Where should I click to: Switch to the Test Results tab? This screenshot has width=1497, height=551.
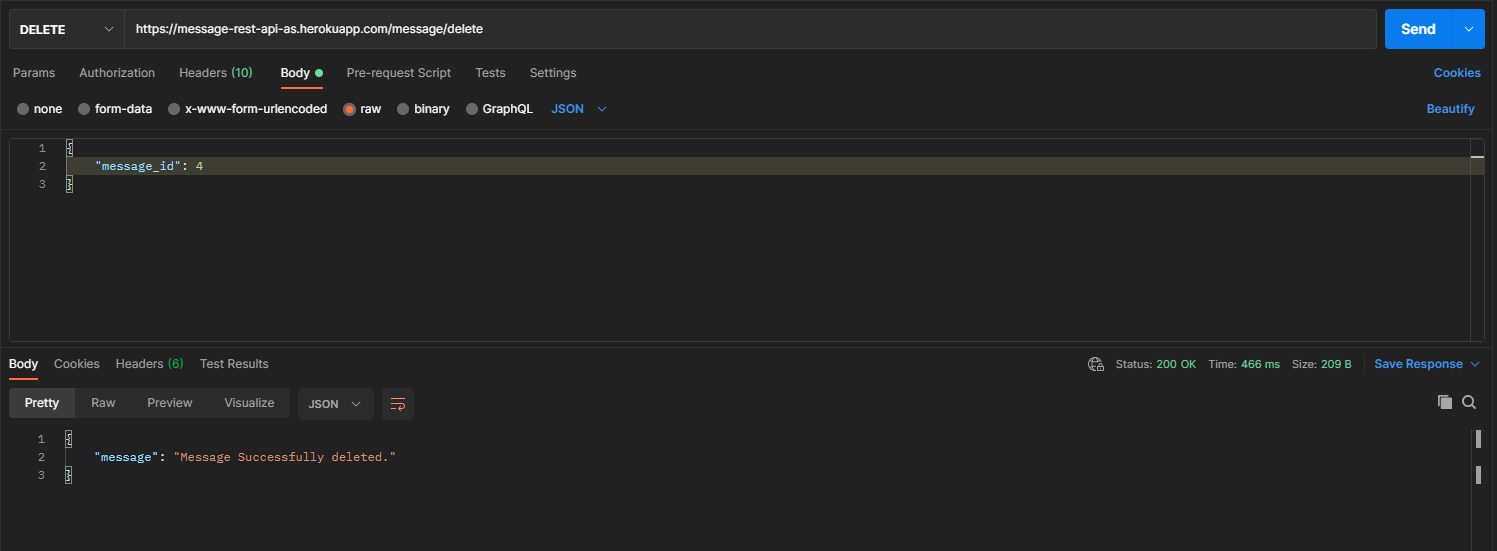coord(234,364)
